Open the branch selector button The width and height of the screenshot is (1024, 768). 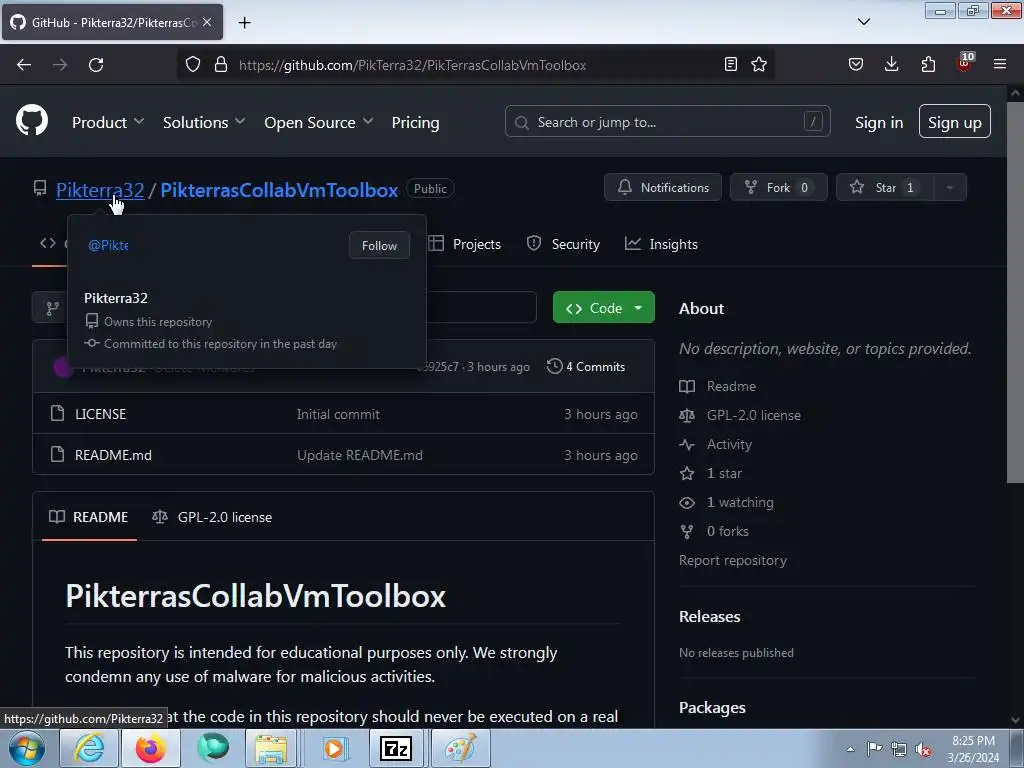[52, 308]
